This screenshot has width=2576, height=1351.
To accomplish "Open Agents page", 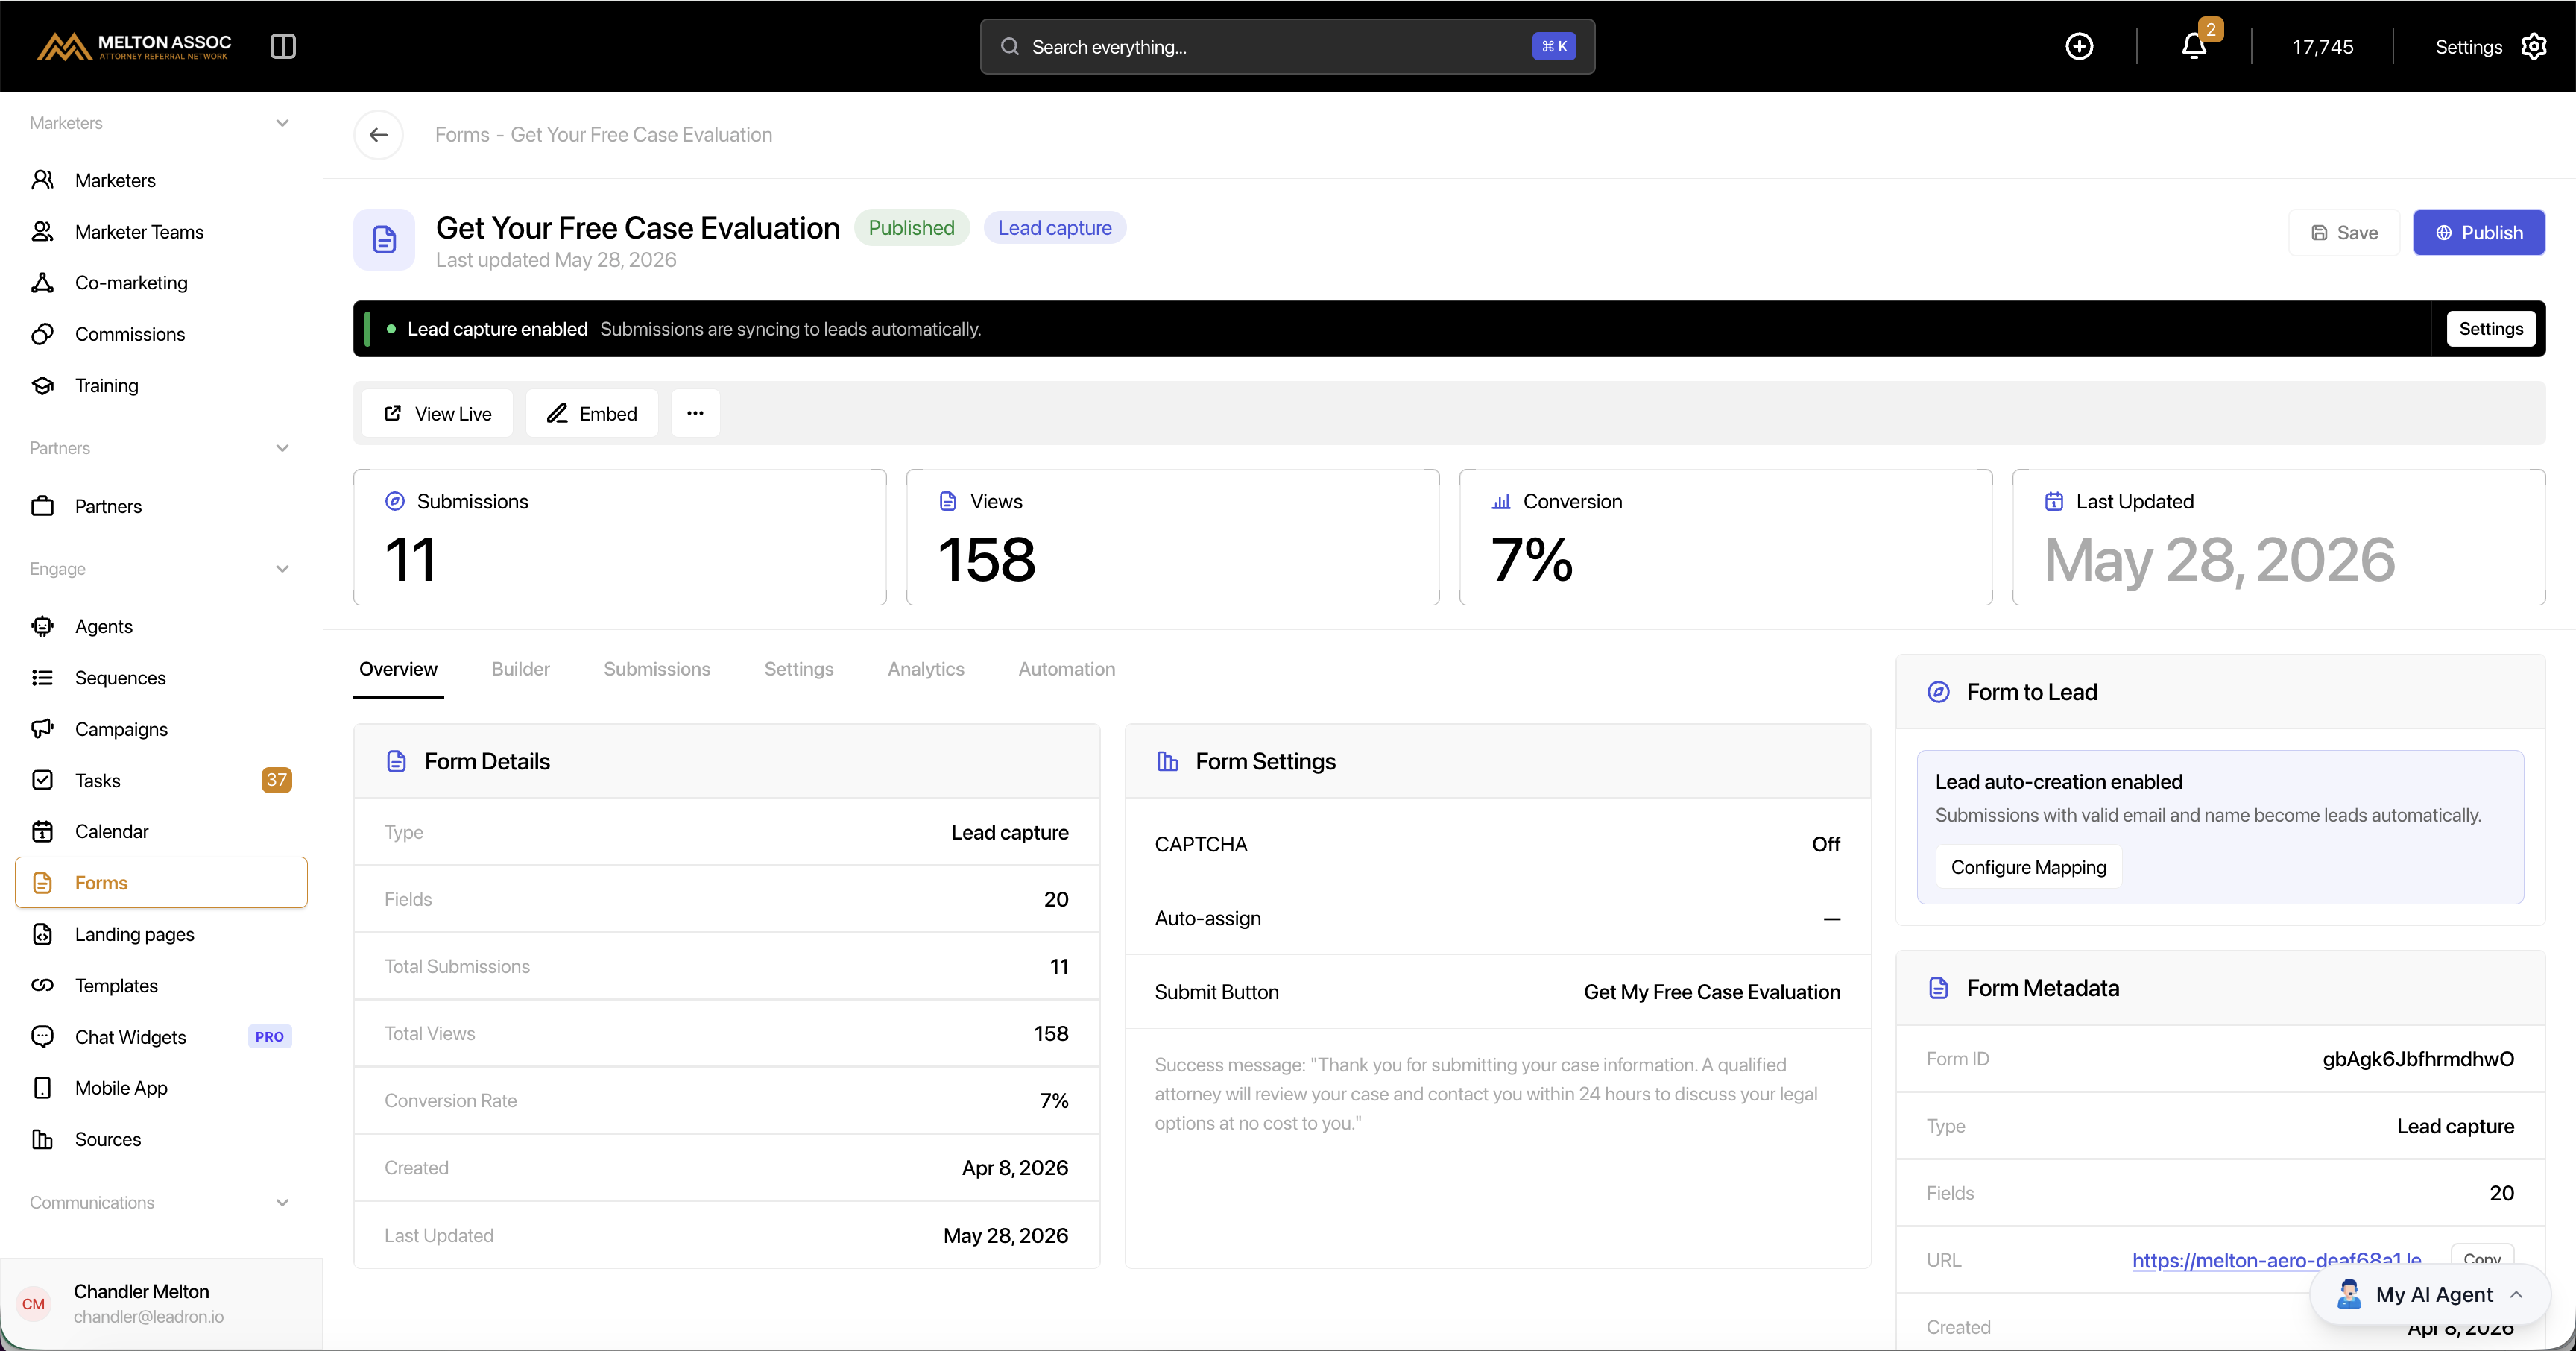I will click(162, 626).
